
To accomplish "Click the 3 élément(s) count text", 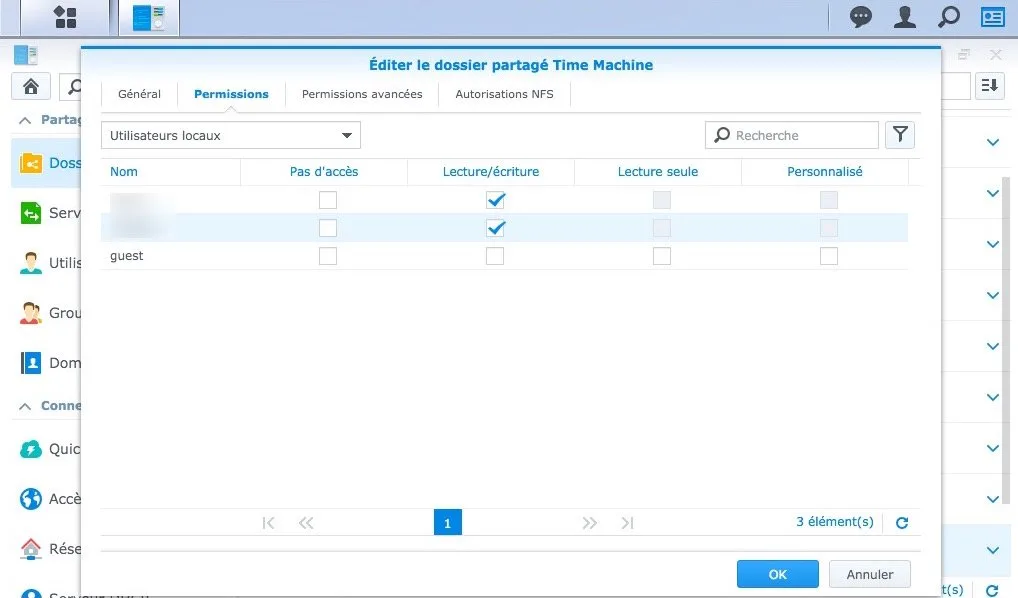I will 834,522.
